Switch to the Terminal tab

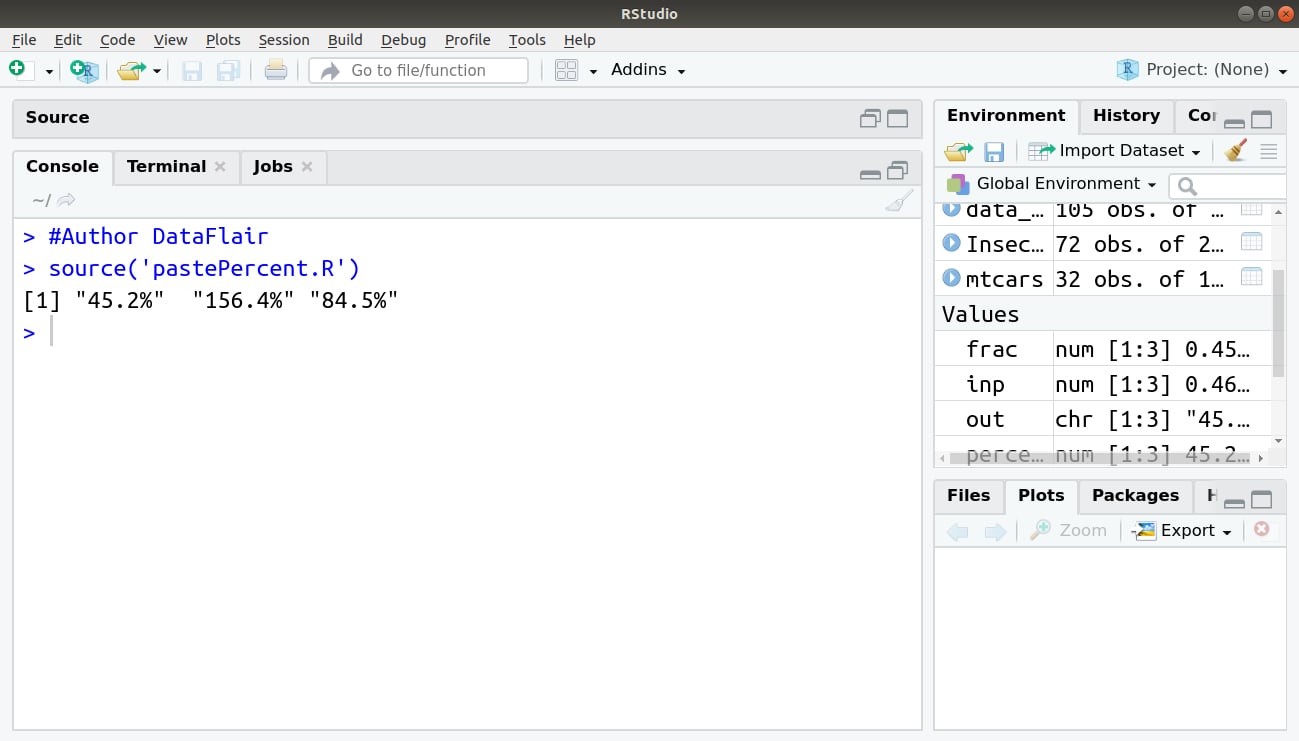coord(166,167)
